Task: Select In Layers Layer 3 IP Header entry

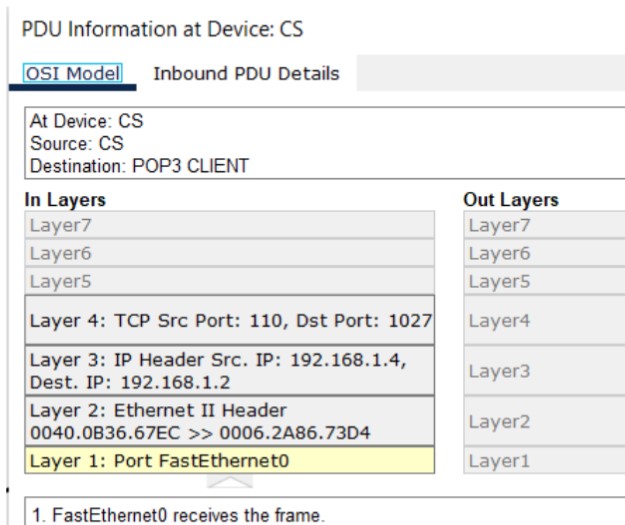Action: [x=229, y=371]
